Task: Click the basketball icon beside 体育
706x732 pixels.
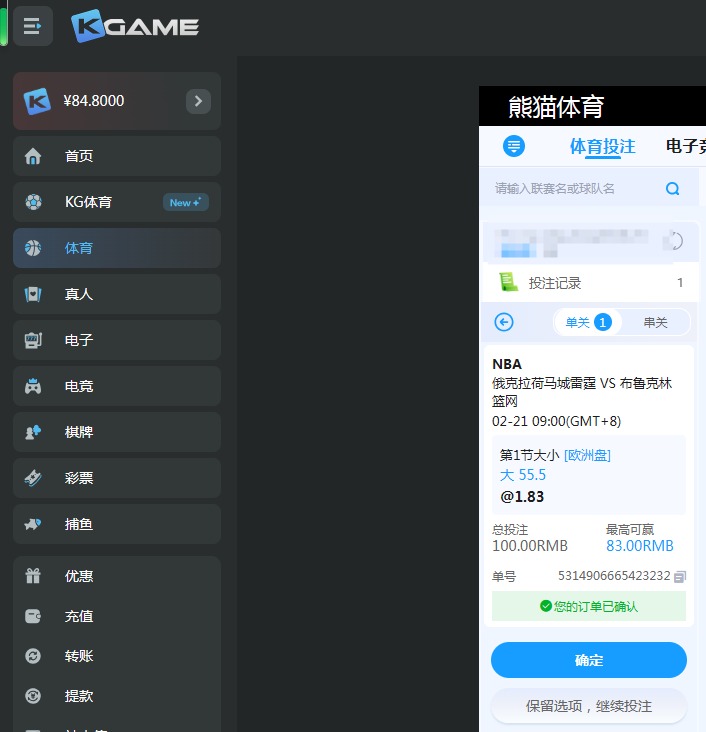Action: point(33,248)
